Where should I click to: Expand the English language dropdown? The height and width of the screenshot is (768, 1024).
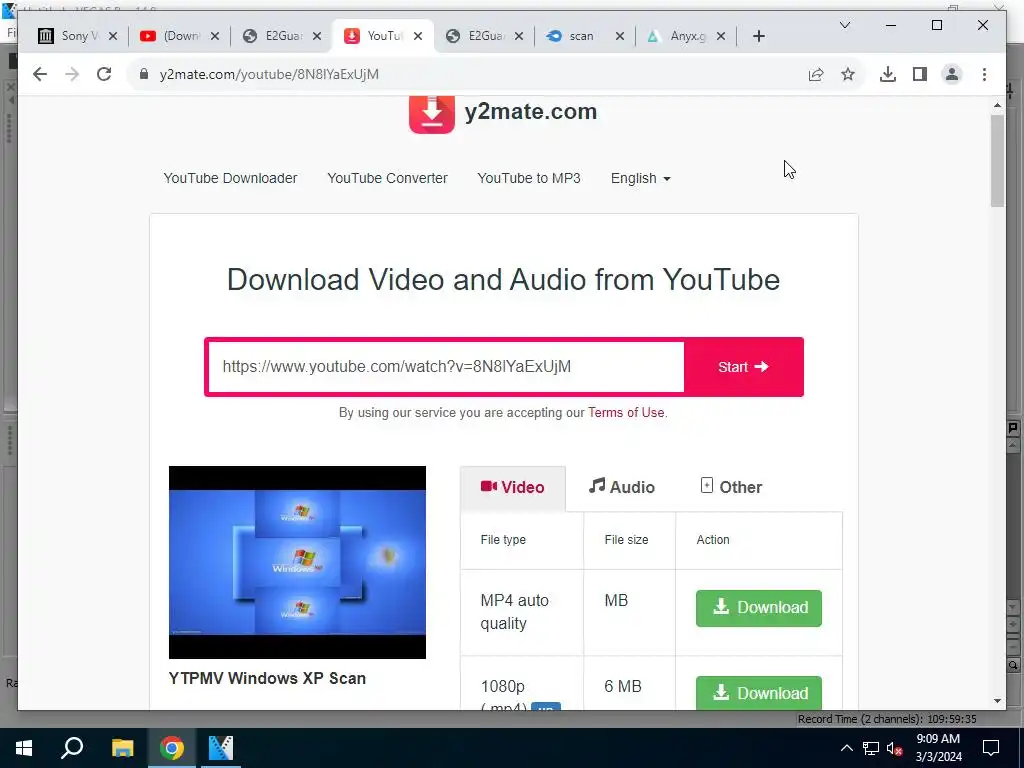pos(641,178)
